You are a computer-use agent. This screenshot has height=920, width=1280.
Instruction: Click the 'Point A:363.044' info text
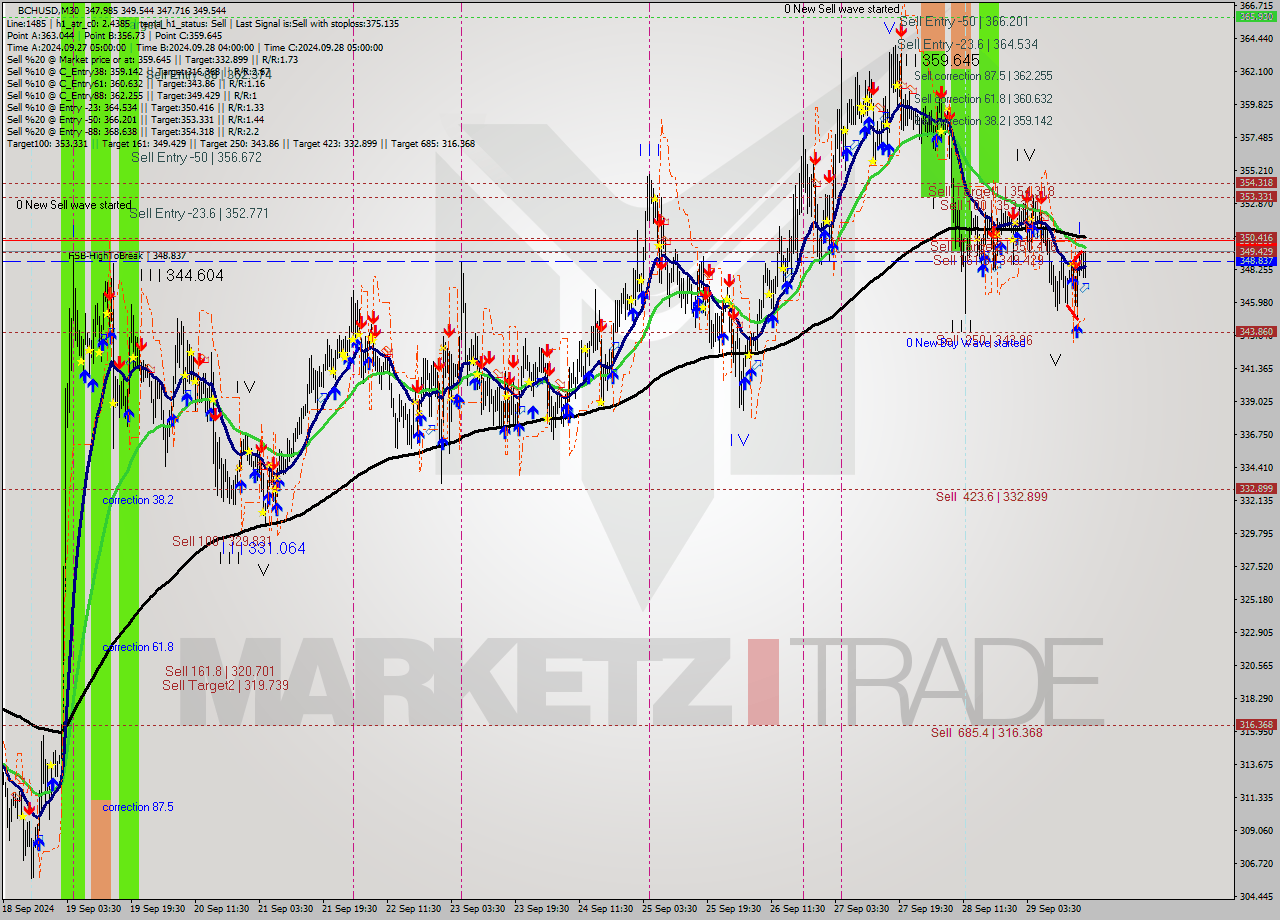pyautogui.click(x=41, y=35)
